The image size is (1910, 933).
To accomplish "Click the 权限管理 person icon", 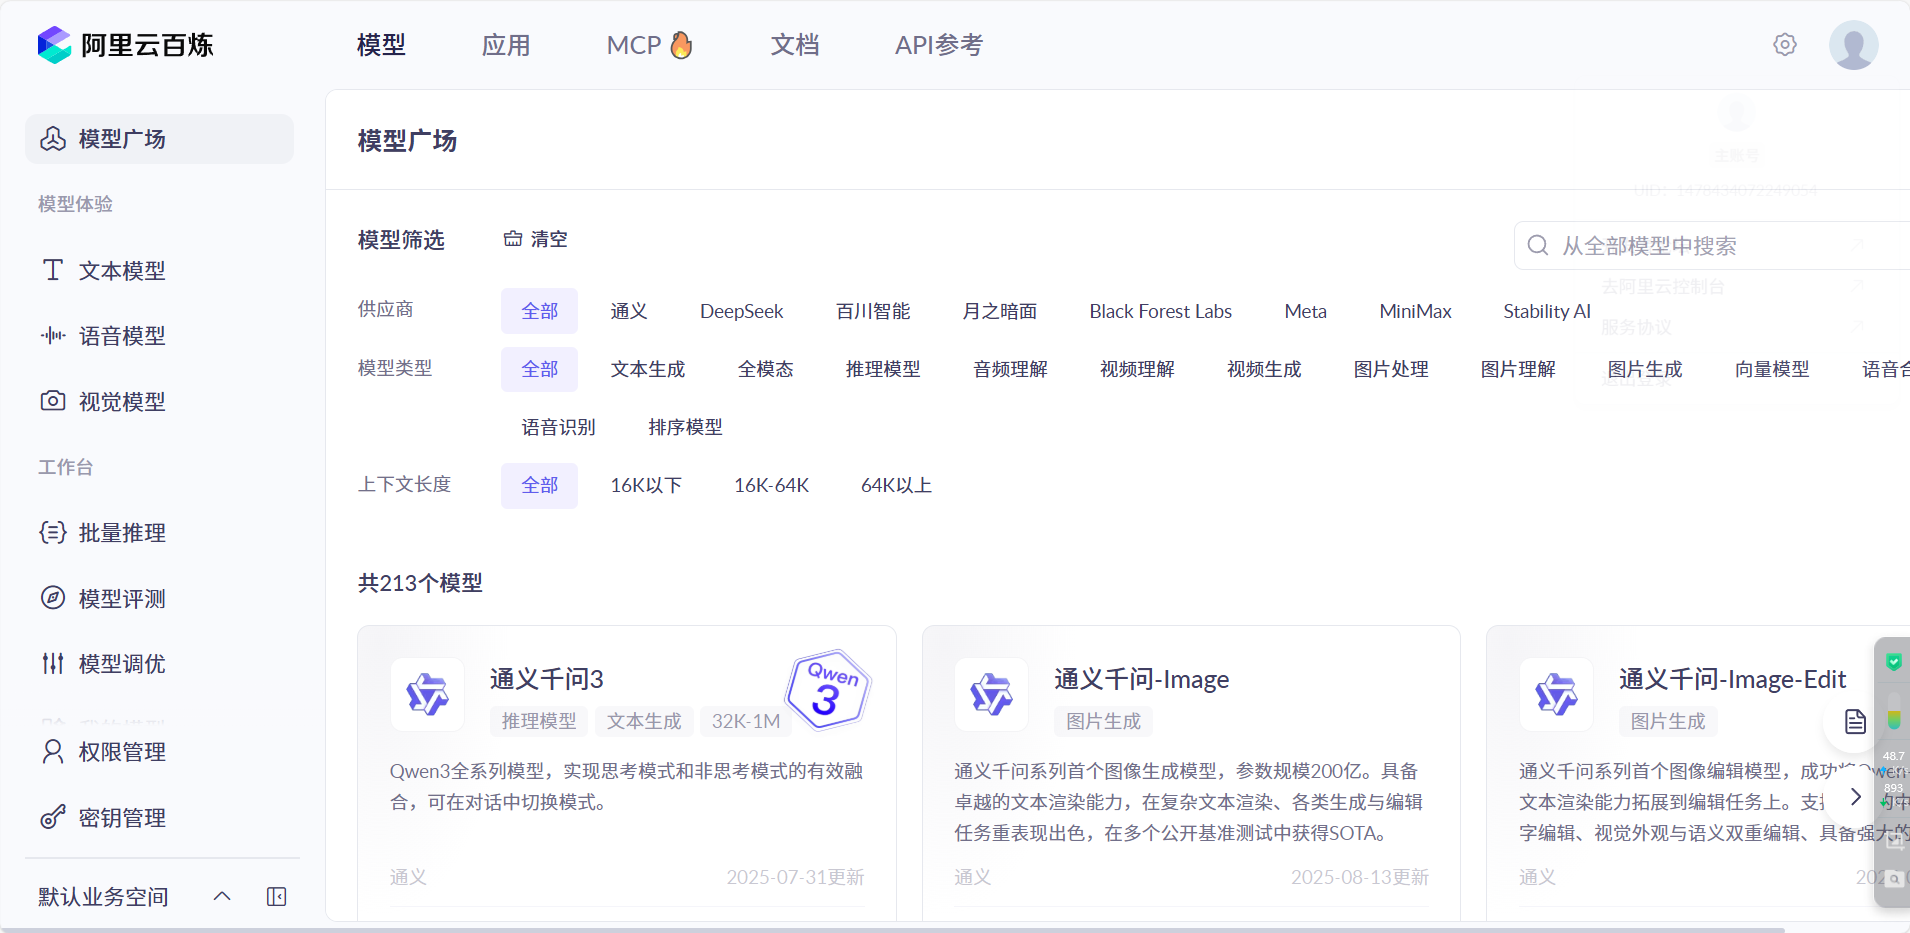I will coord(53,751).
